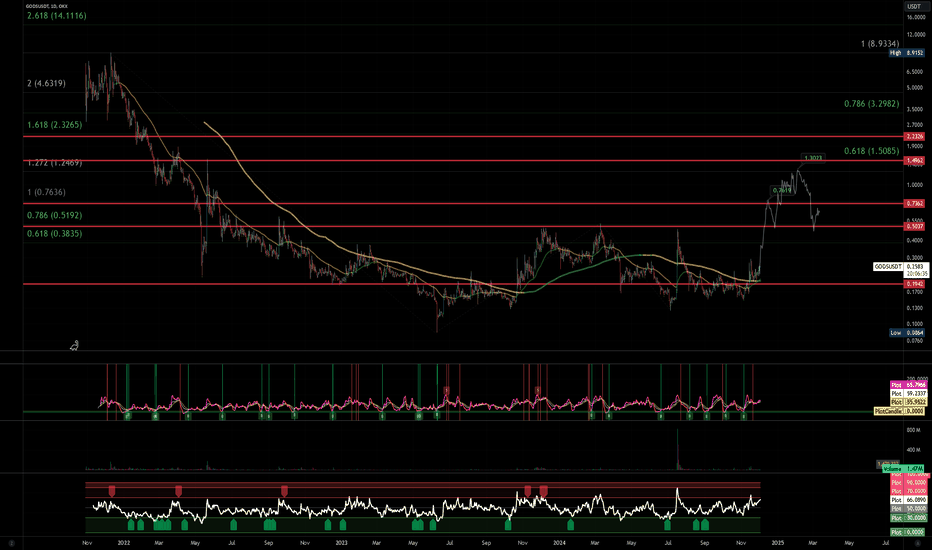This screenshot has height=550, width=932.
Task: Click the red 0.5037 price axis label
Action: (x=914, y=226)
